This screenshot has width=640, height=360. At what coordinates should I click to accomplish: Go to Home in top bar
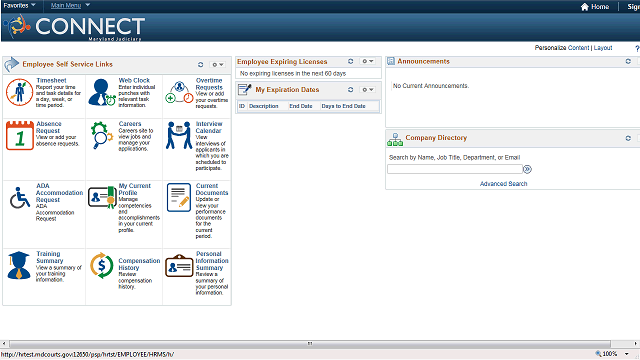click(x=600, y=7)
